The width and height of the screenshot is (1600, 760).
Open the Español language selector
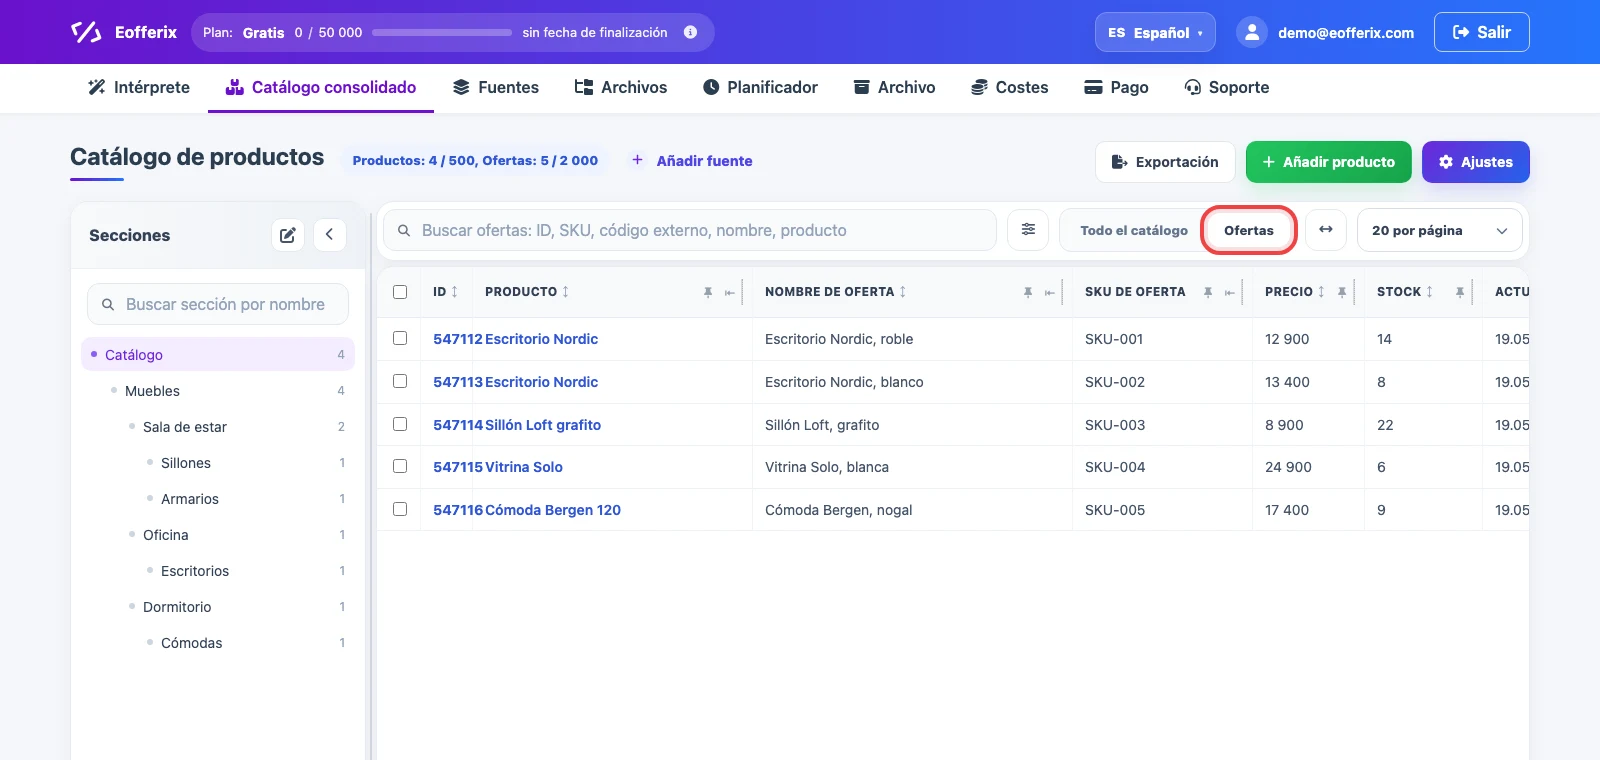pos(1155,32)
